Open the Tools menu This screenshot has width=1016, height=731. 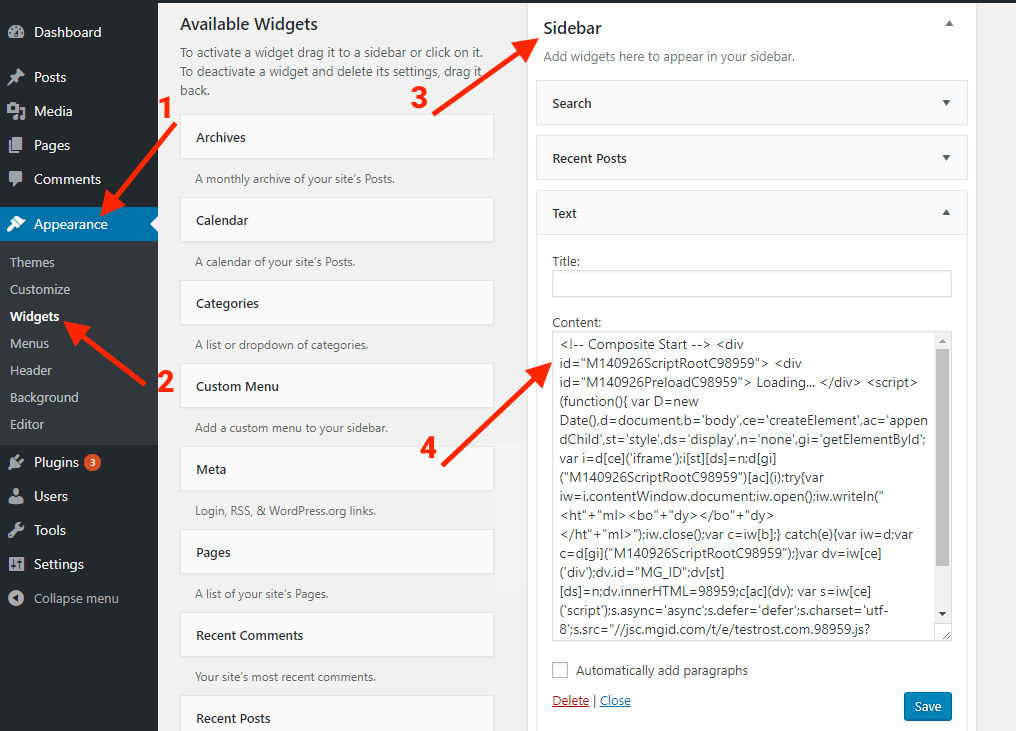click(50, 530)
